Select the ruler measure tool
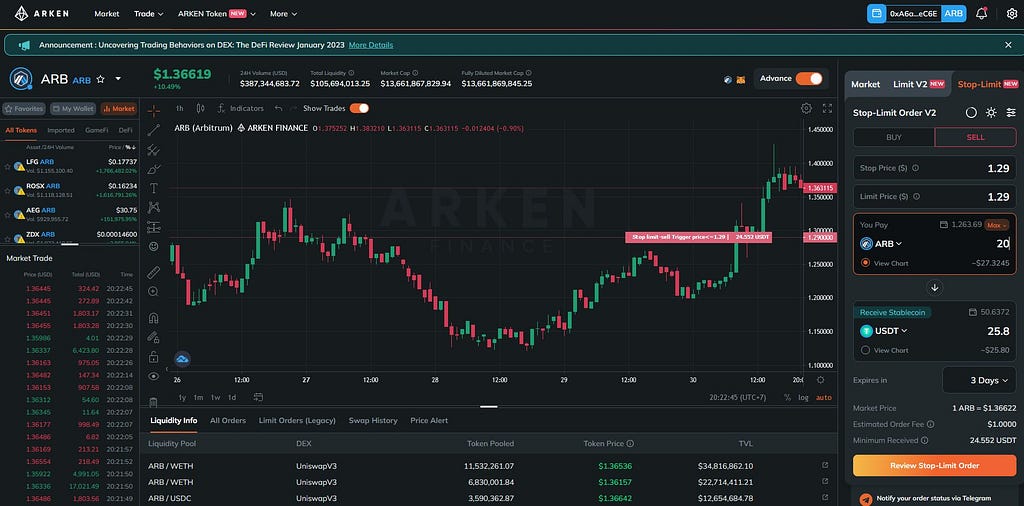 (153, 272)
